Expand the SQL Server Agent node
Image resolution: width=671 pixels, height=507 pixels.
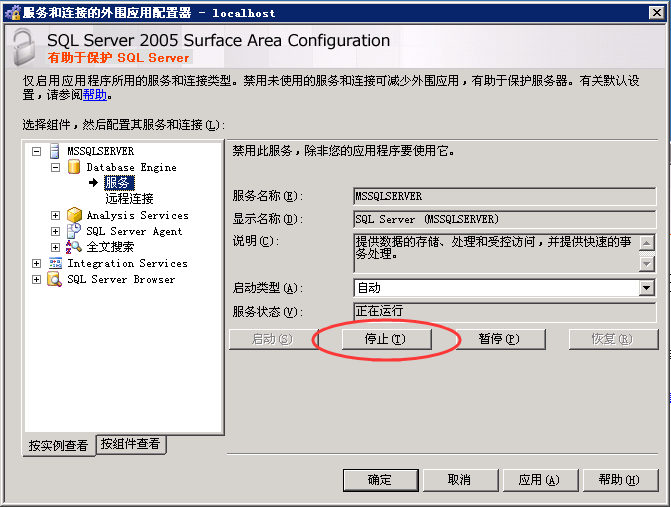(x=55, y=231)
